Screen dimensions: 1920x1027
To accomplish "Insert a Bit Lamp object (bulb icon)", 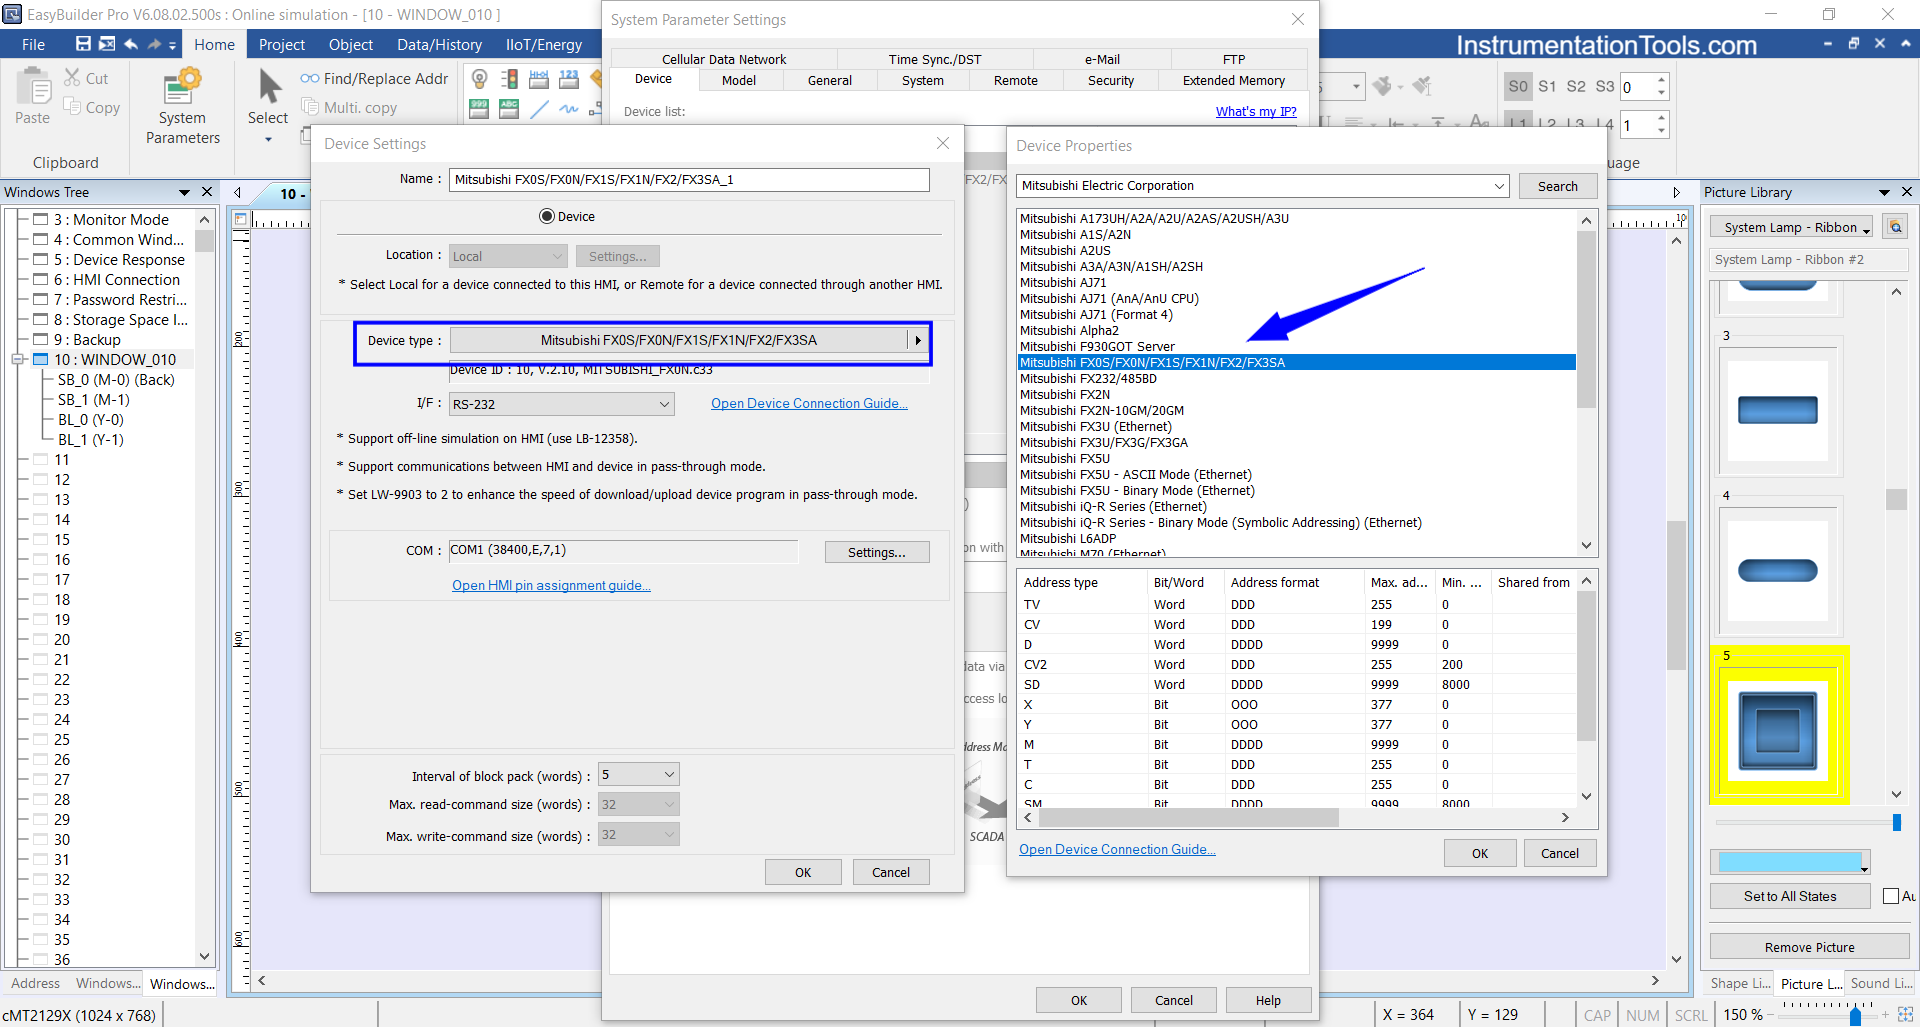I will coord(480,79).
